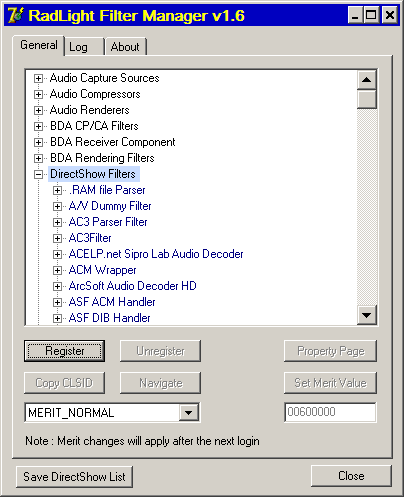Close the window via title bar X
The width and height of the screenshot is (404, 497).
pos(390,15)
